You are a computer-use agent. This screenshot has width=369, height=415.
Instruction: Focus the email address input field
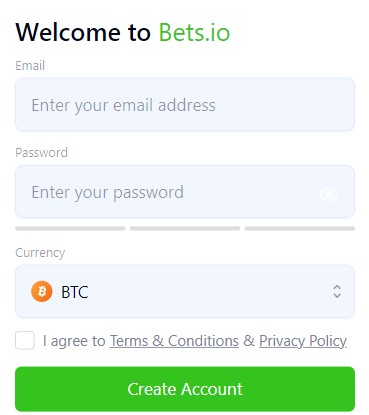click(185, 104)
